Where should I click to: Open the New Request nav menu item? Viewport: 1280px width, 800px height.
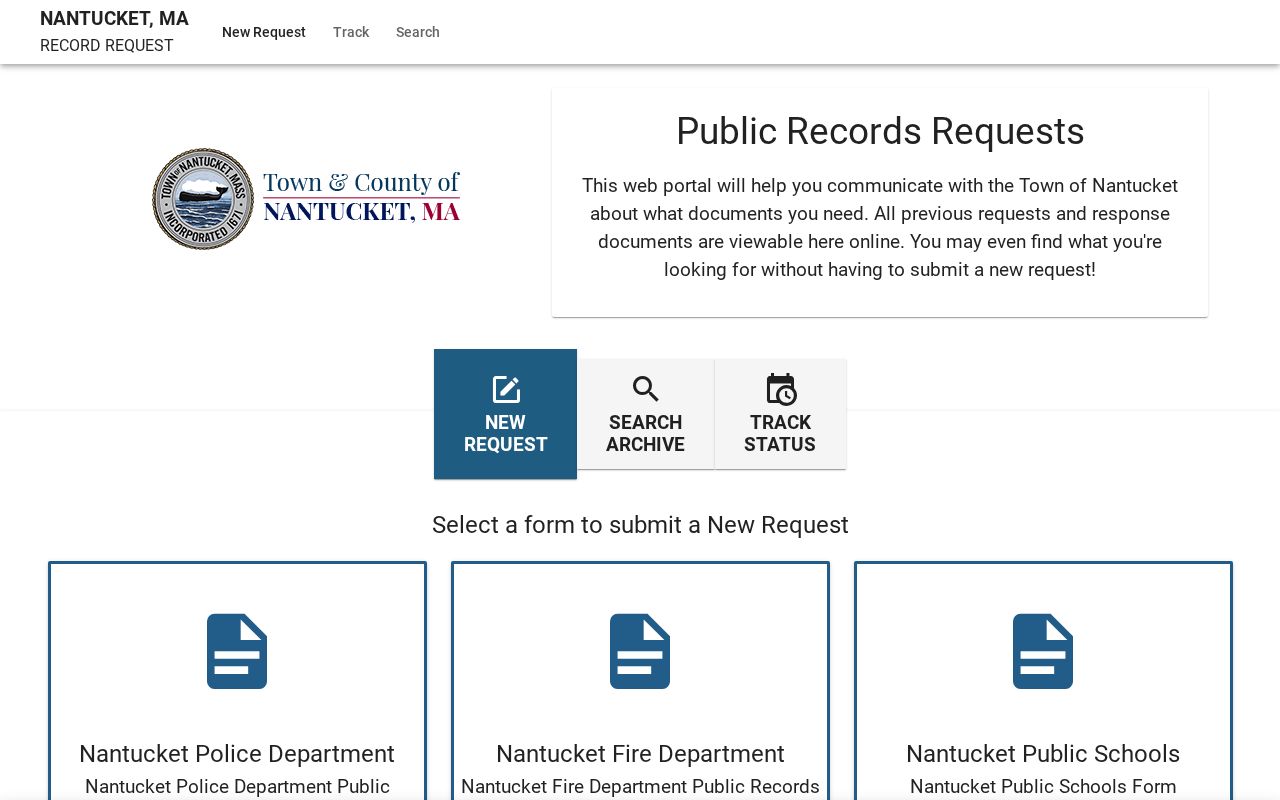point(264,32)
